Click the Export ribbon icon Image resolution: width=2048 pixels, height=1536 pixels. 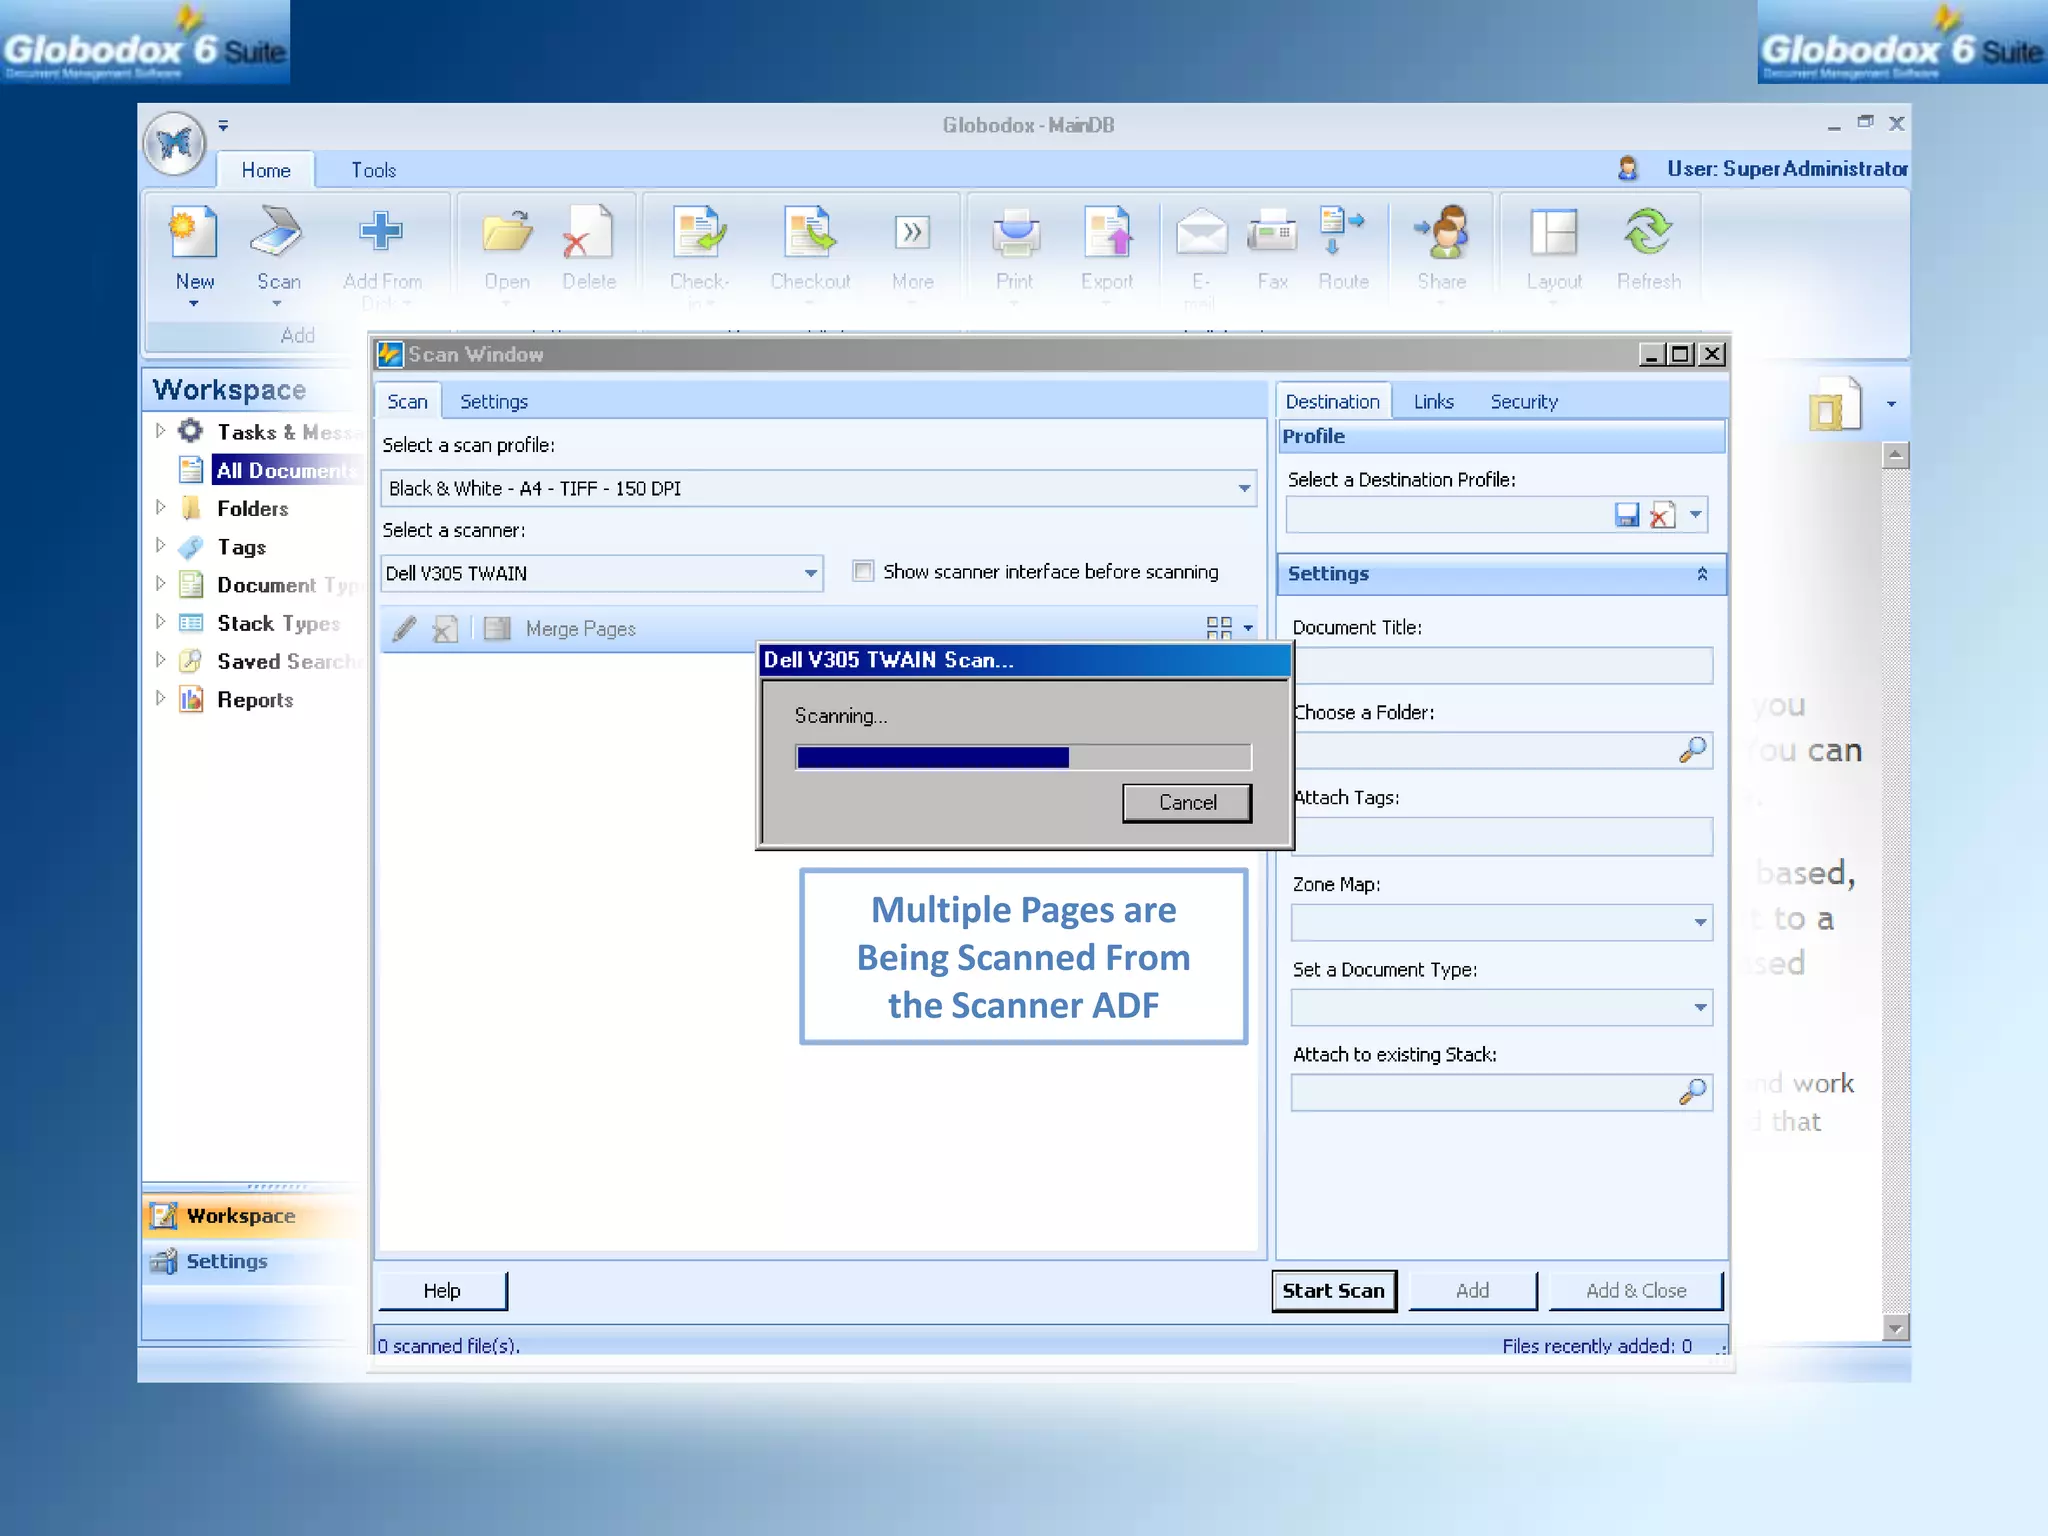[x=1107, y=233]
